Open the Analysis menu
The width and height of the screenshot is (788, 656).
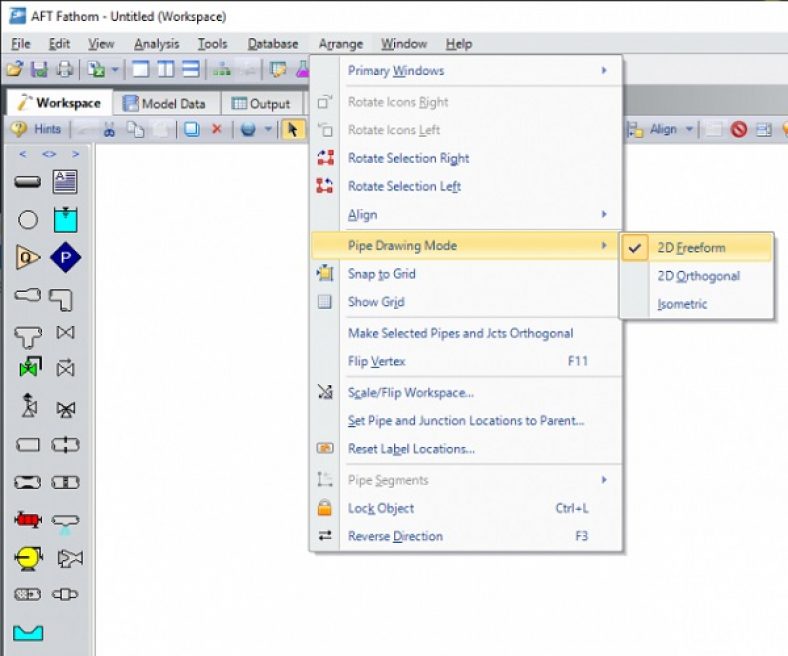(156, 44)
